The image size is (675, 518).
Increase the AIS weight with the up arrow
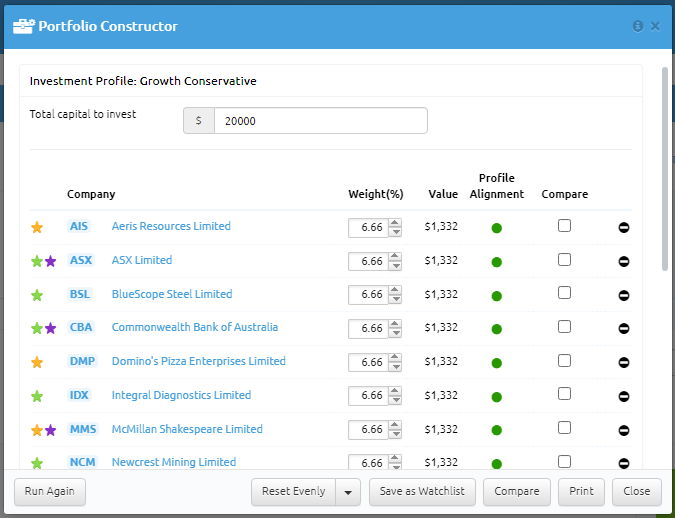pyautogui.click(x=395, y=223)
